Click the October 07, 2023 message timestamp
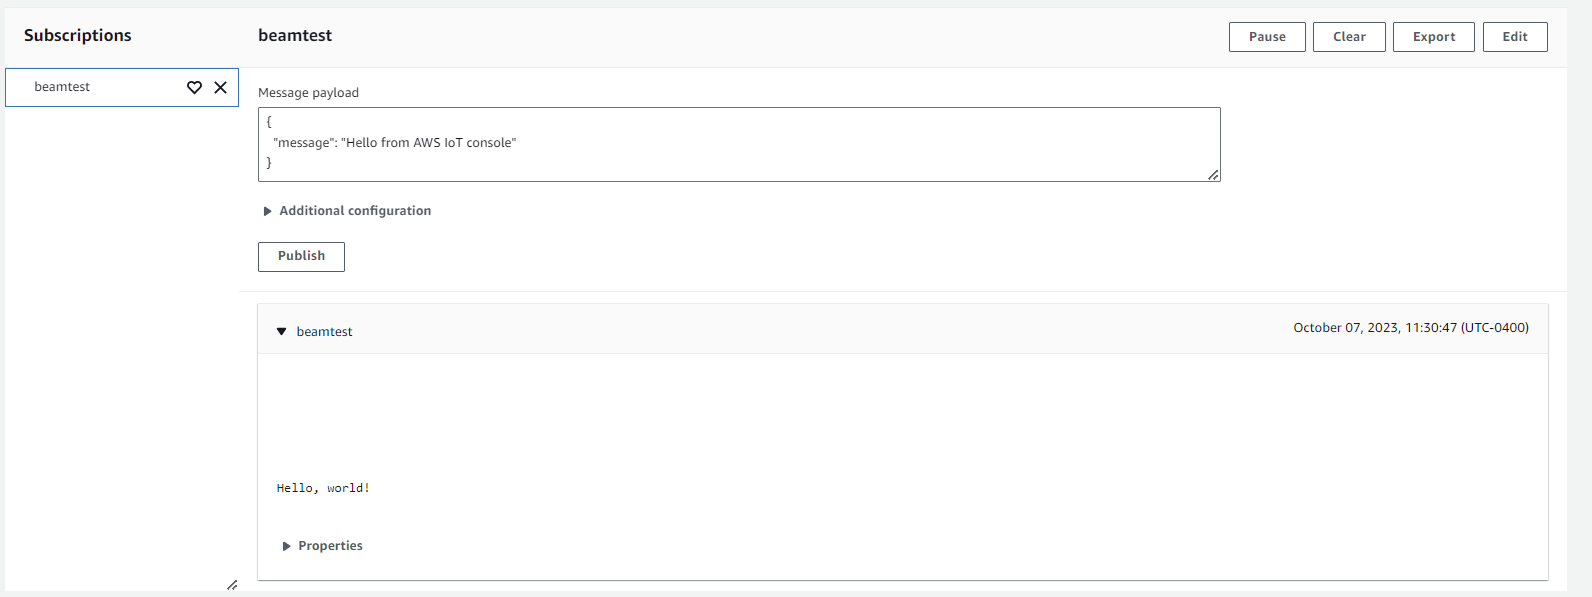This screenshot has width=1592, height=597. click(x=1410, y=328)
